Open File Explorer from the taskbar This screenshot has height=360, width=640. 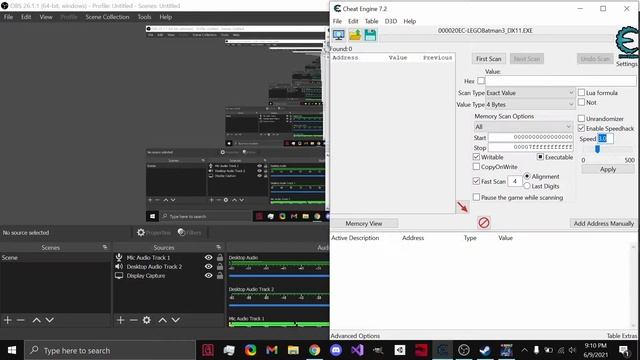click(293, 350)
